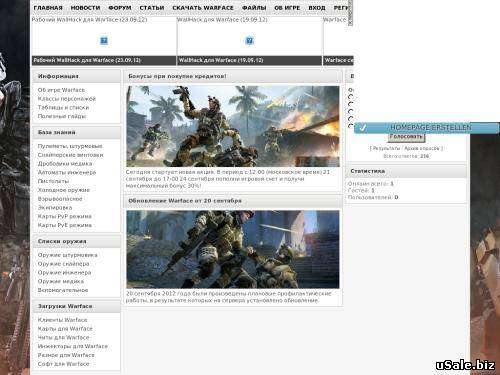Image resolution: width=500 pixels, height=375 pixels.
Task: Click the Пользователей: 0 statistic line
Action: (x=373, y=197)
